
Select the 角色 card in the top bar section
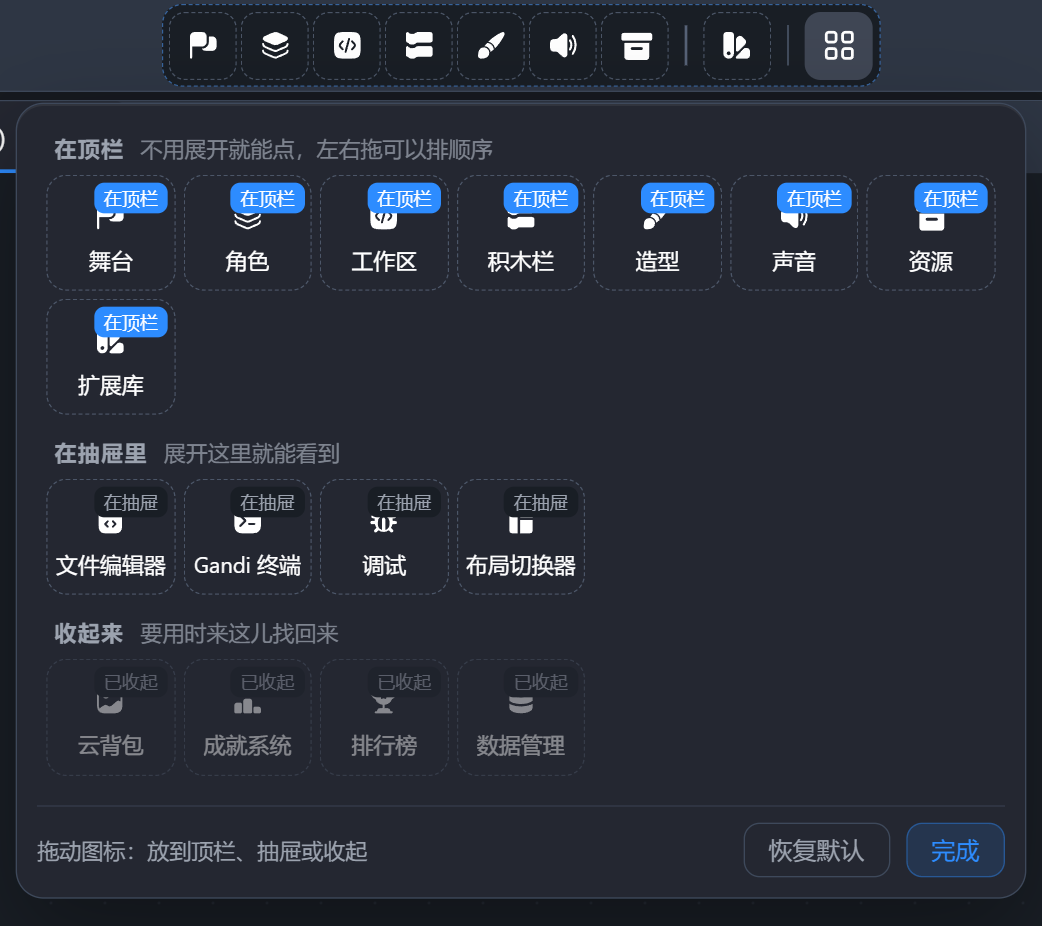point(247,233)
